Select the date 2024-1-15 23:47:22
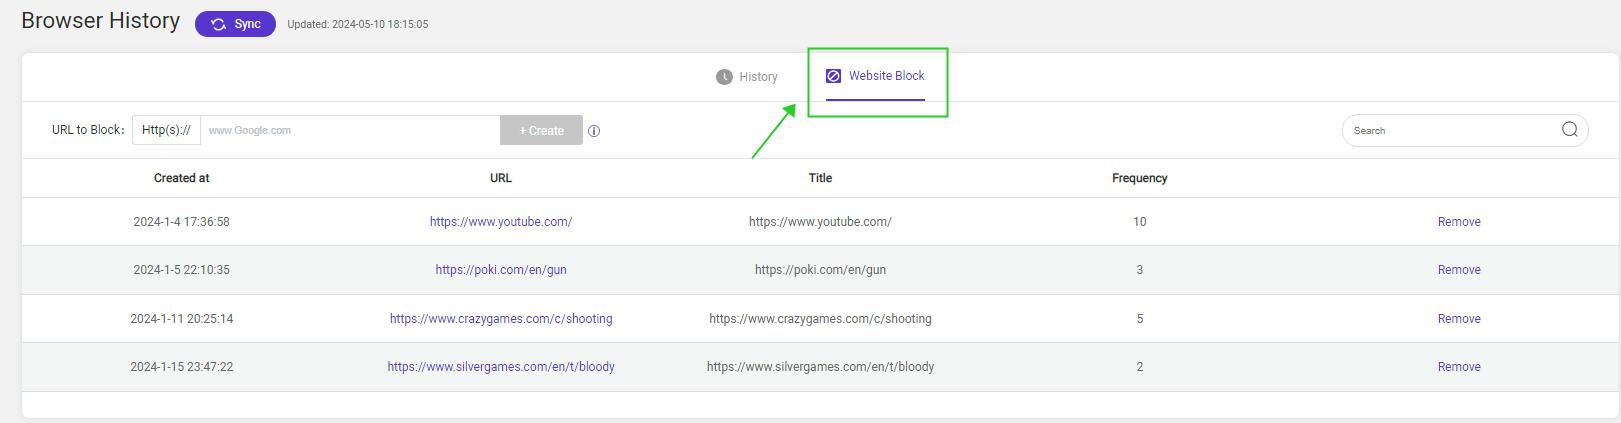This screenshot has height=423, width=1621. 181,367
